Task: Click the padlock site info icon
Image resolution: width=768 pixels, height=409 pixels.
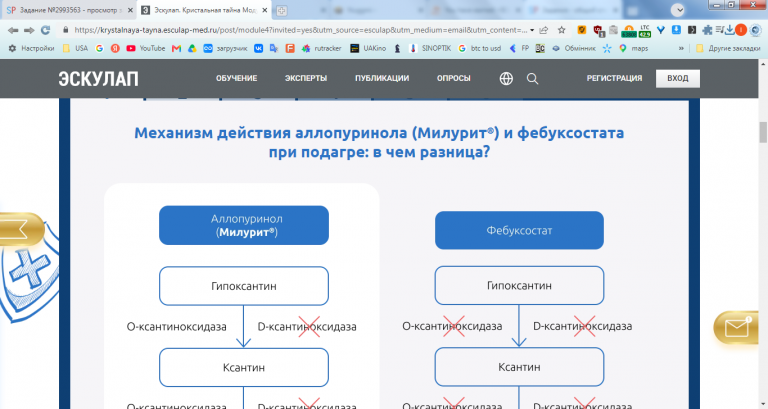Action: click(x=66, y=30)
